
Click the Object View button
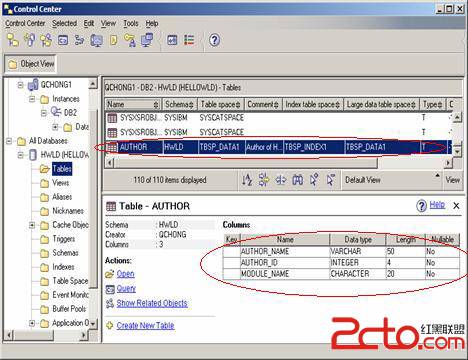click(x=31, y=64)
